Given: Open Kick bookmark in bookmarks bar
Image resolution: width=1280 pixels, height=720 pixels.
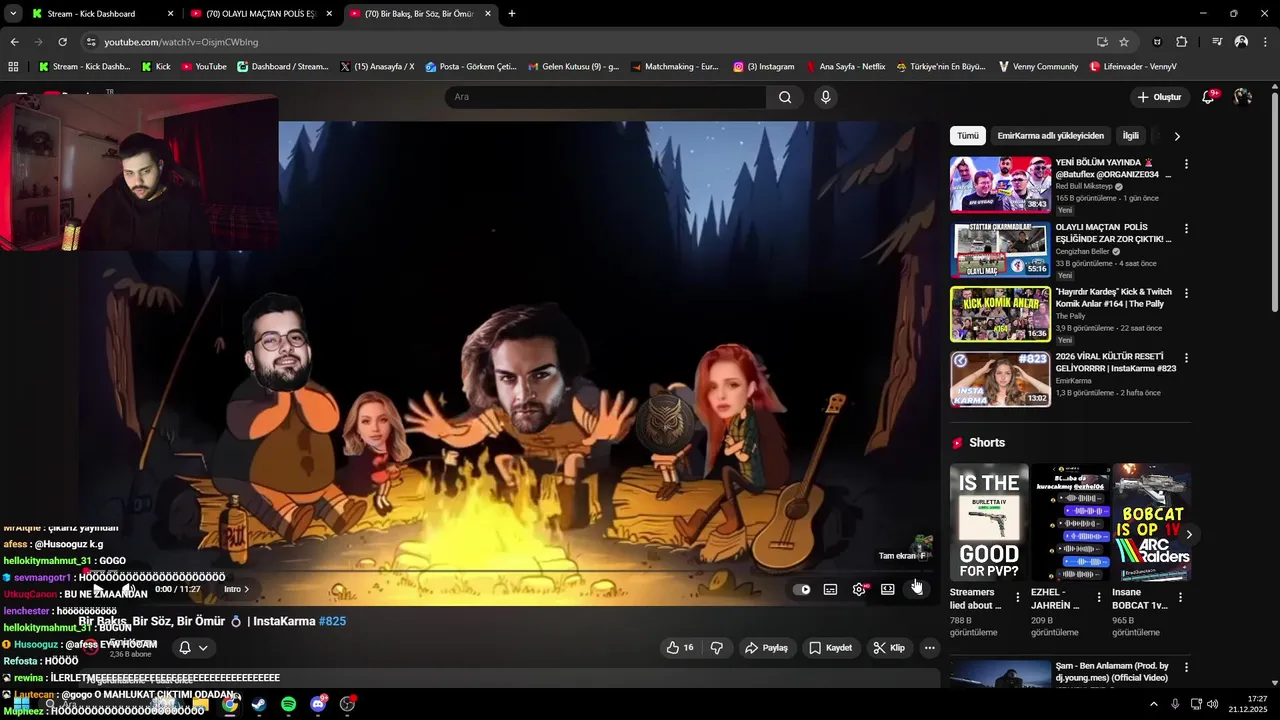Looking at the screenshot, I should [156, 67].
